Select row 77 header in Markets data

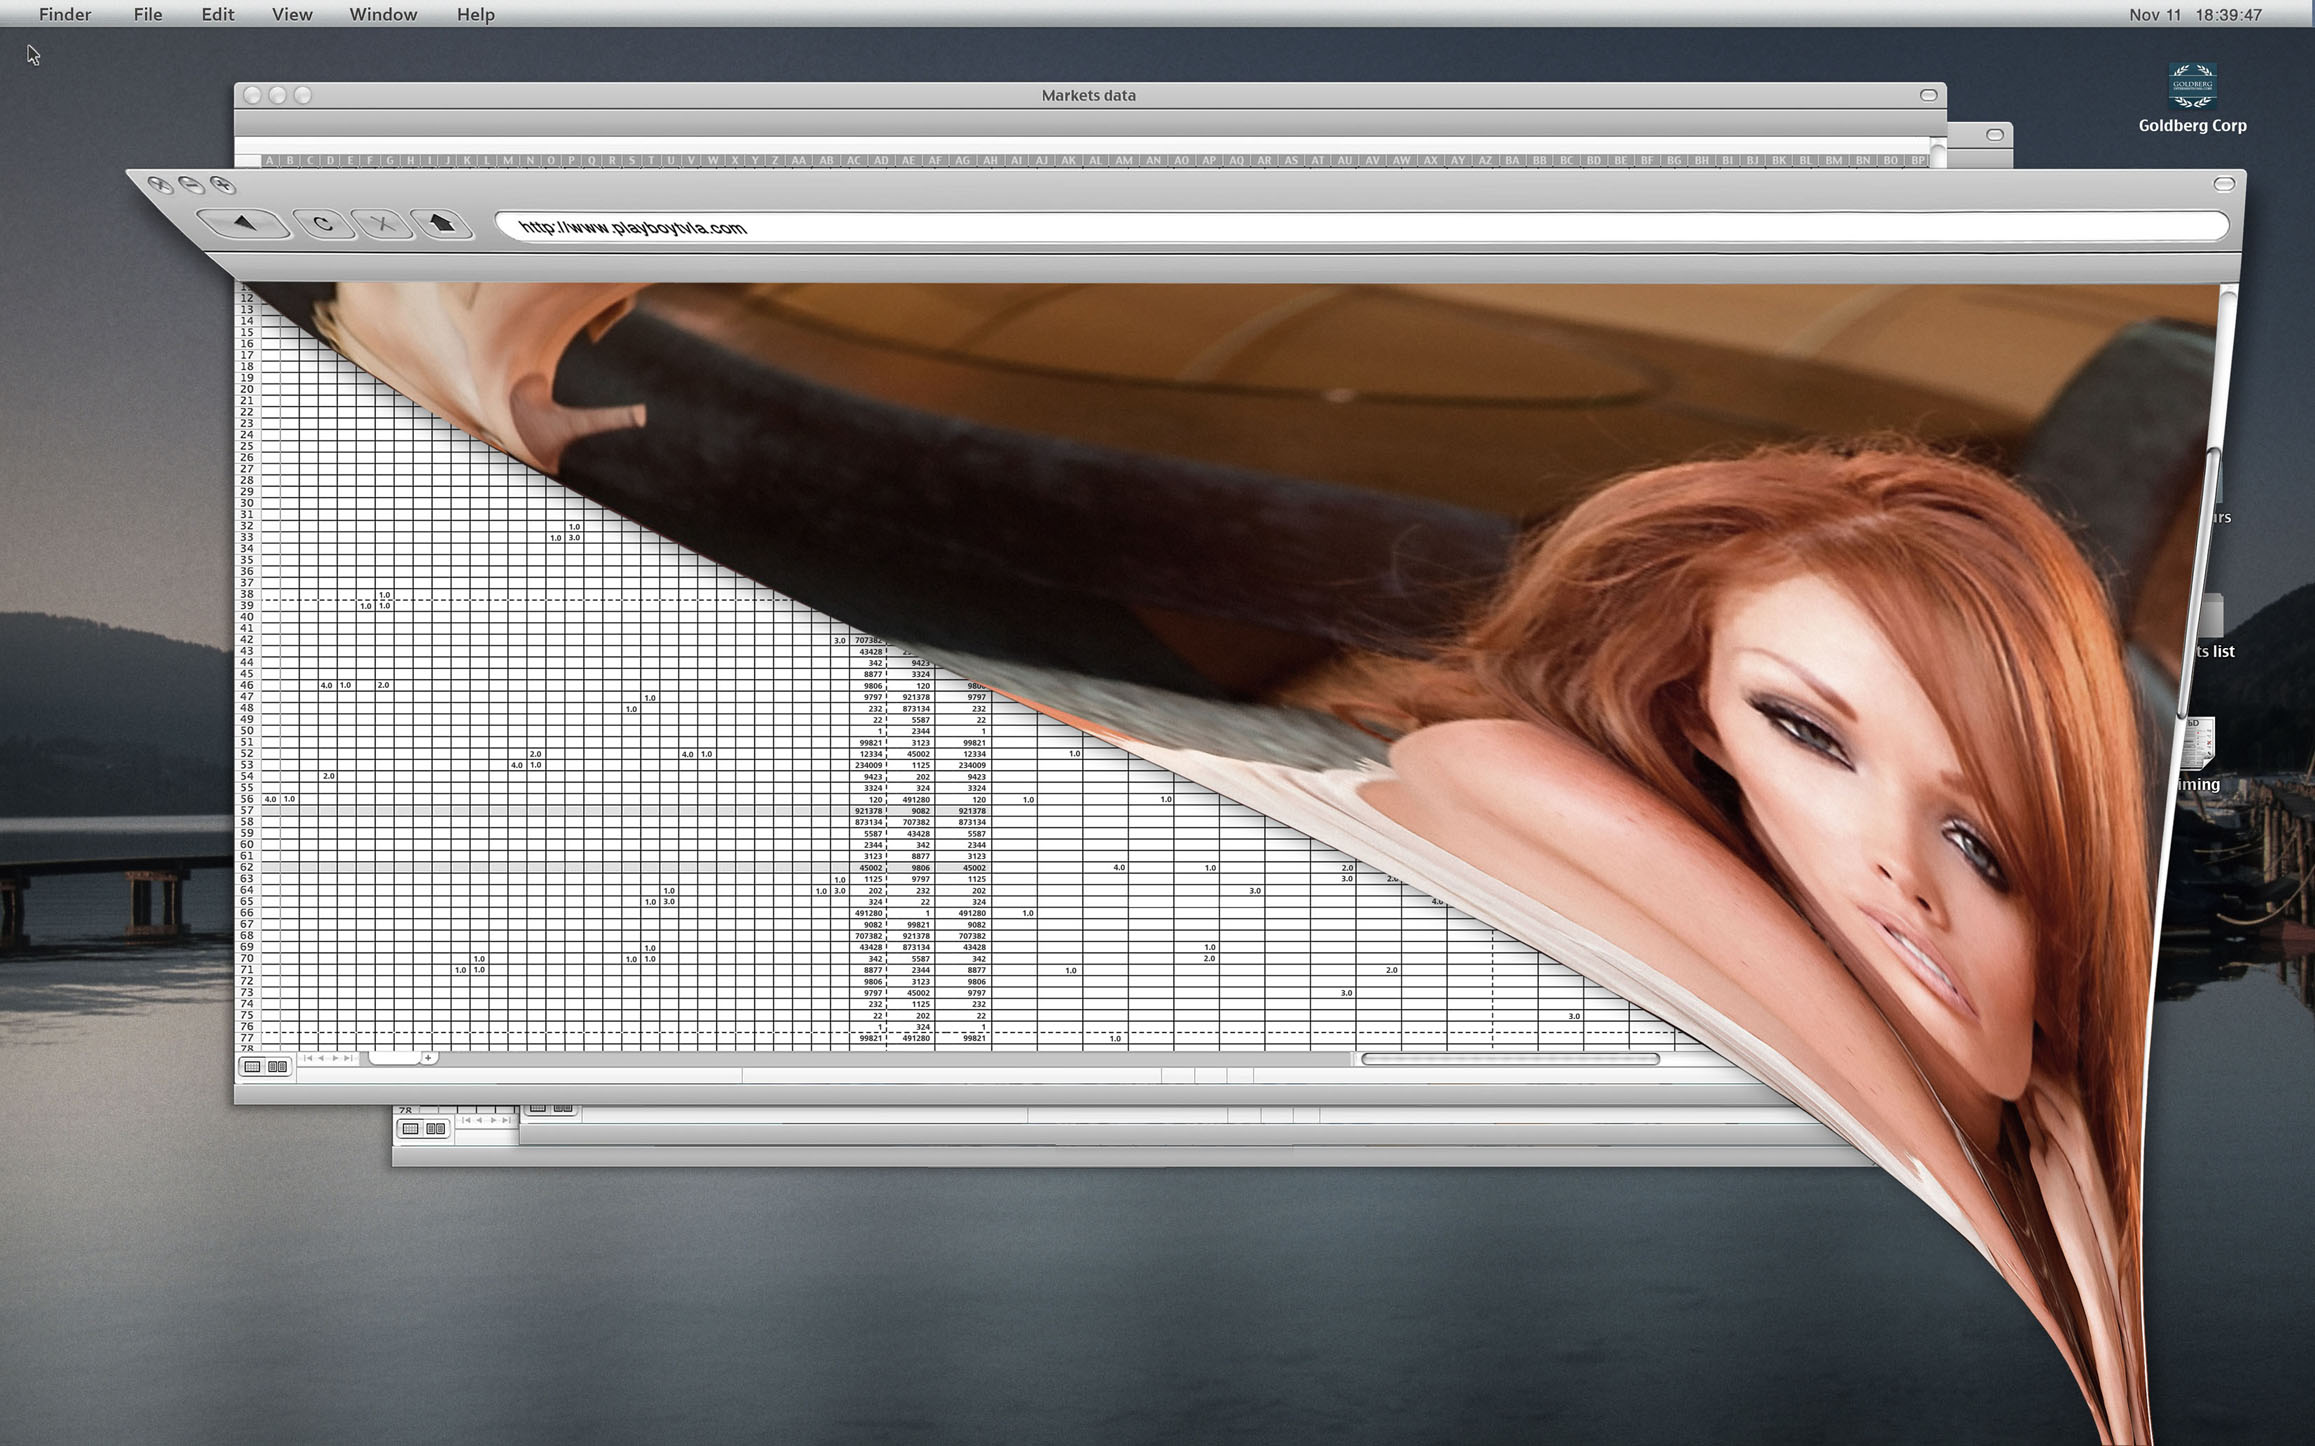[x=247, y=1038]
